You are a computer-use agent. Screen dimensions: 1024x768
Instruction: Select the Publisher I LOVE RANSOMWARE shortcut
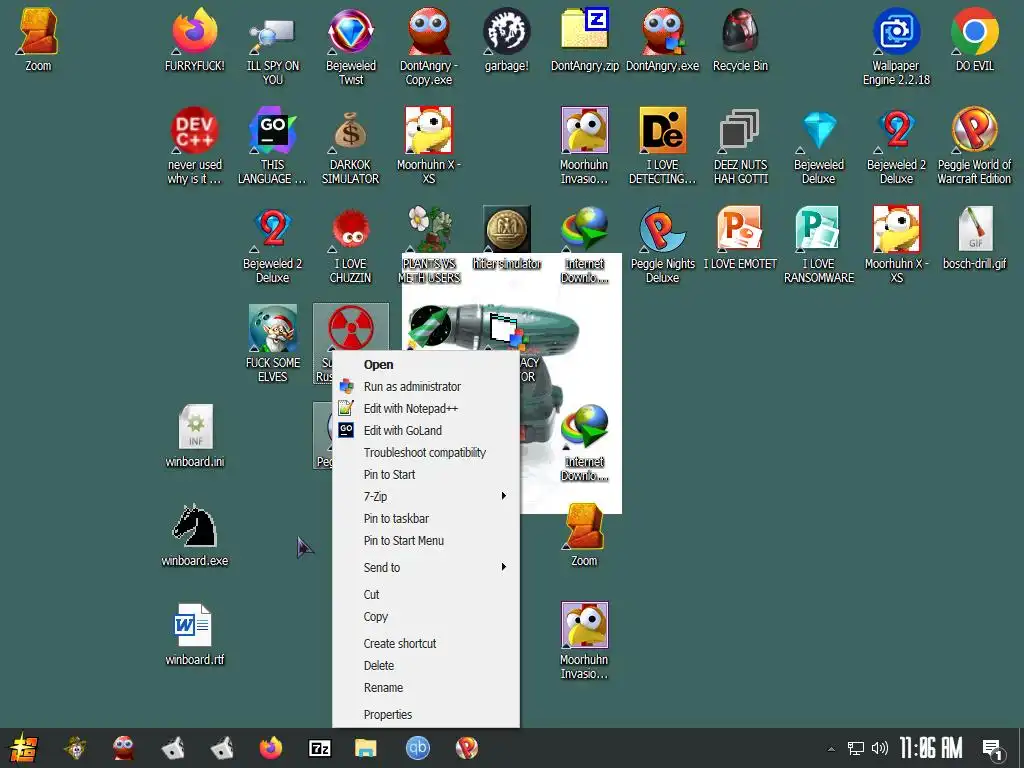pos(818,245)
